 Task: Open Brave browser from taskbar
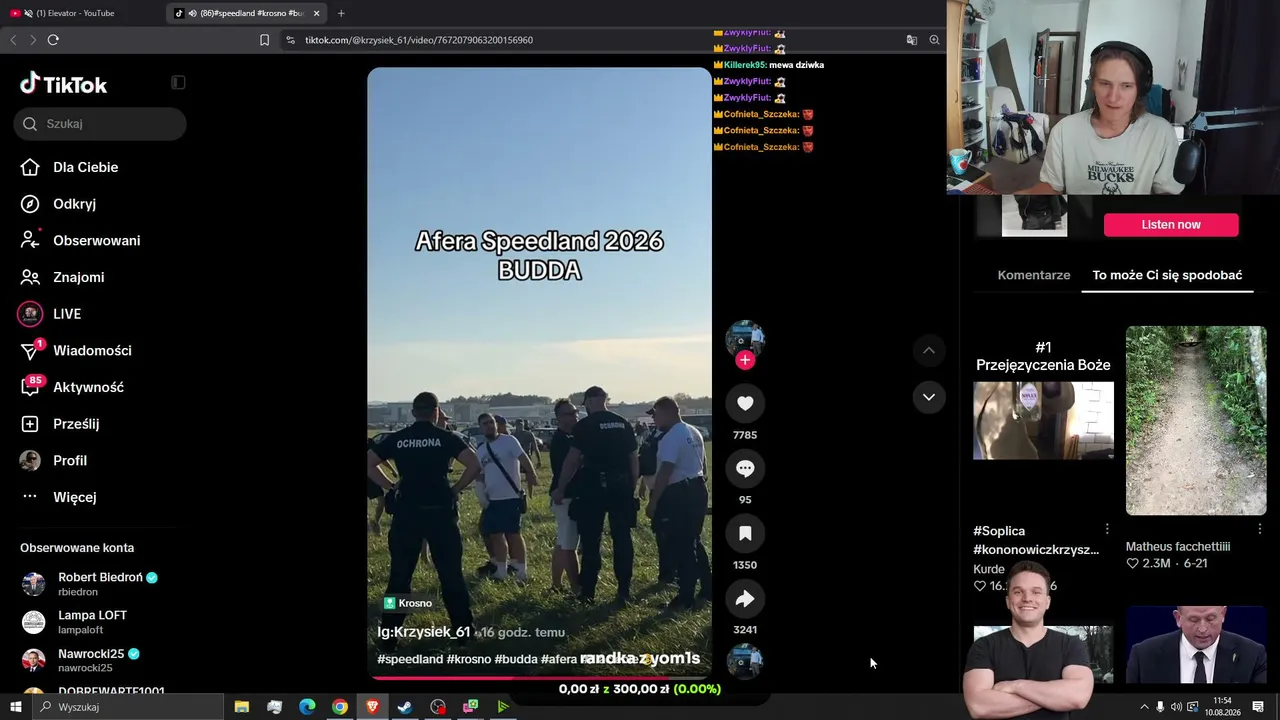pos(373,707)
